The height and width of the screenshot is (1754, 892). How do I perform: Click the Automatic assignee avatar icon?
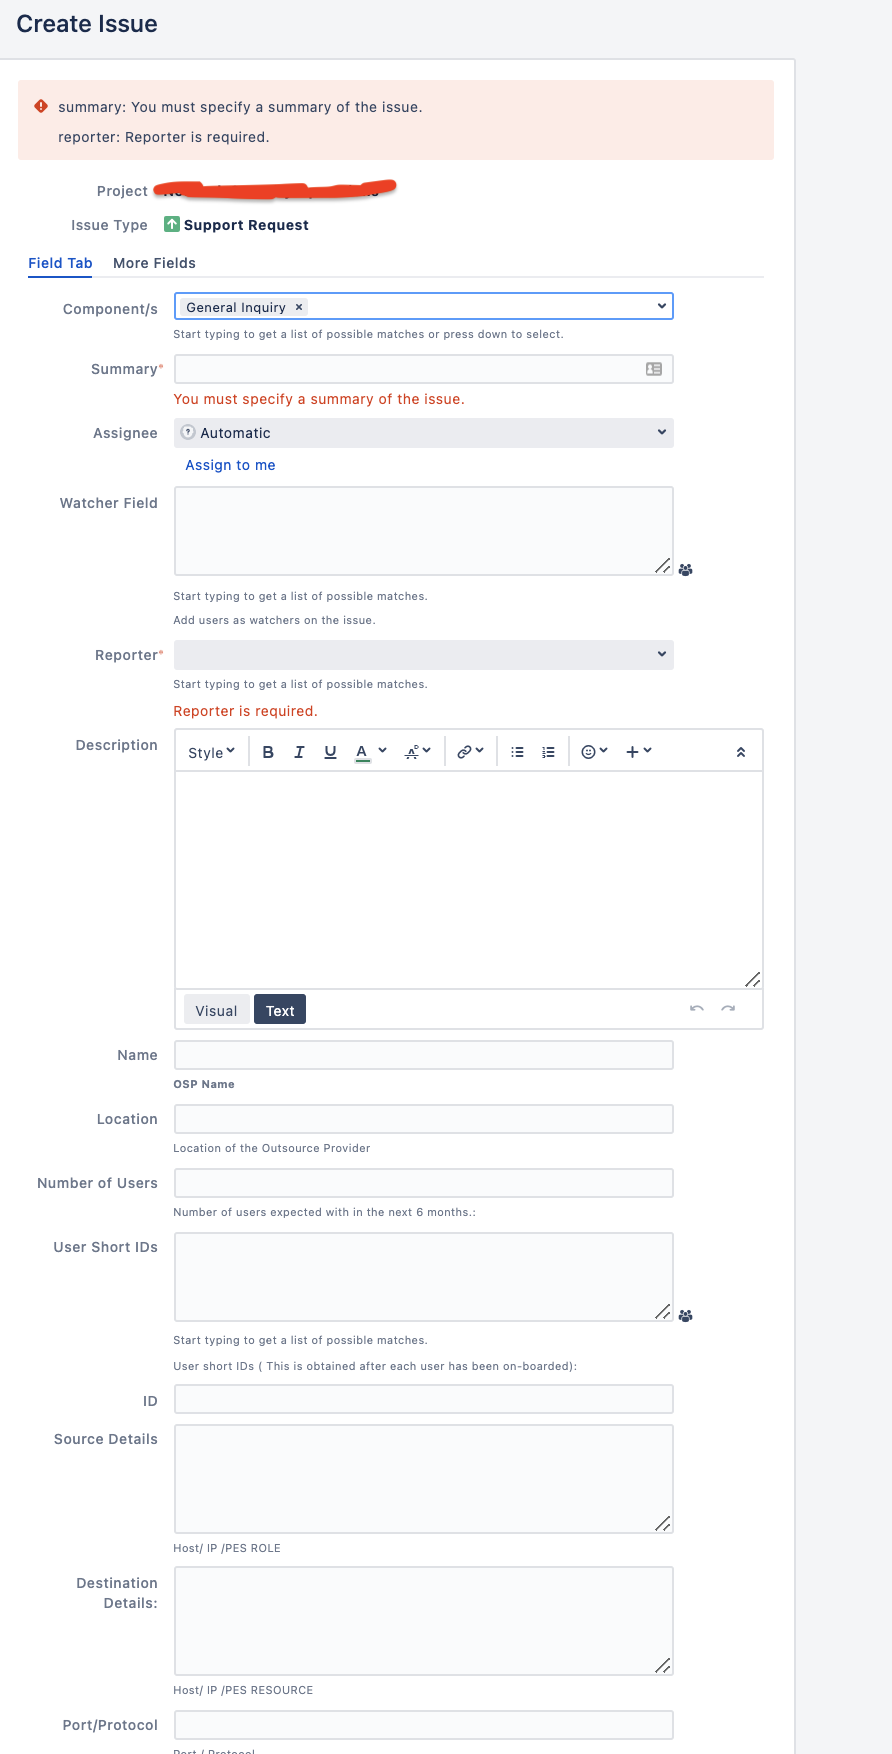click(x=188, y=432)
